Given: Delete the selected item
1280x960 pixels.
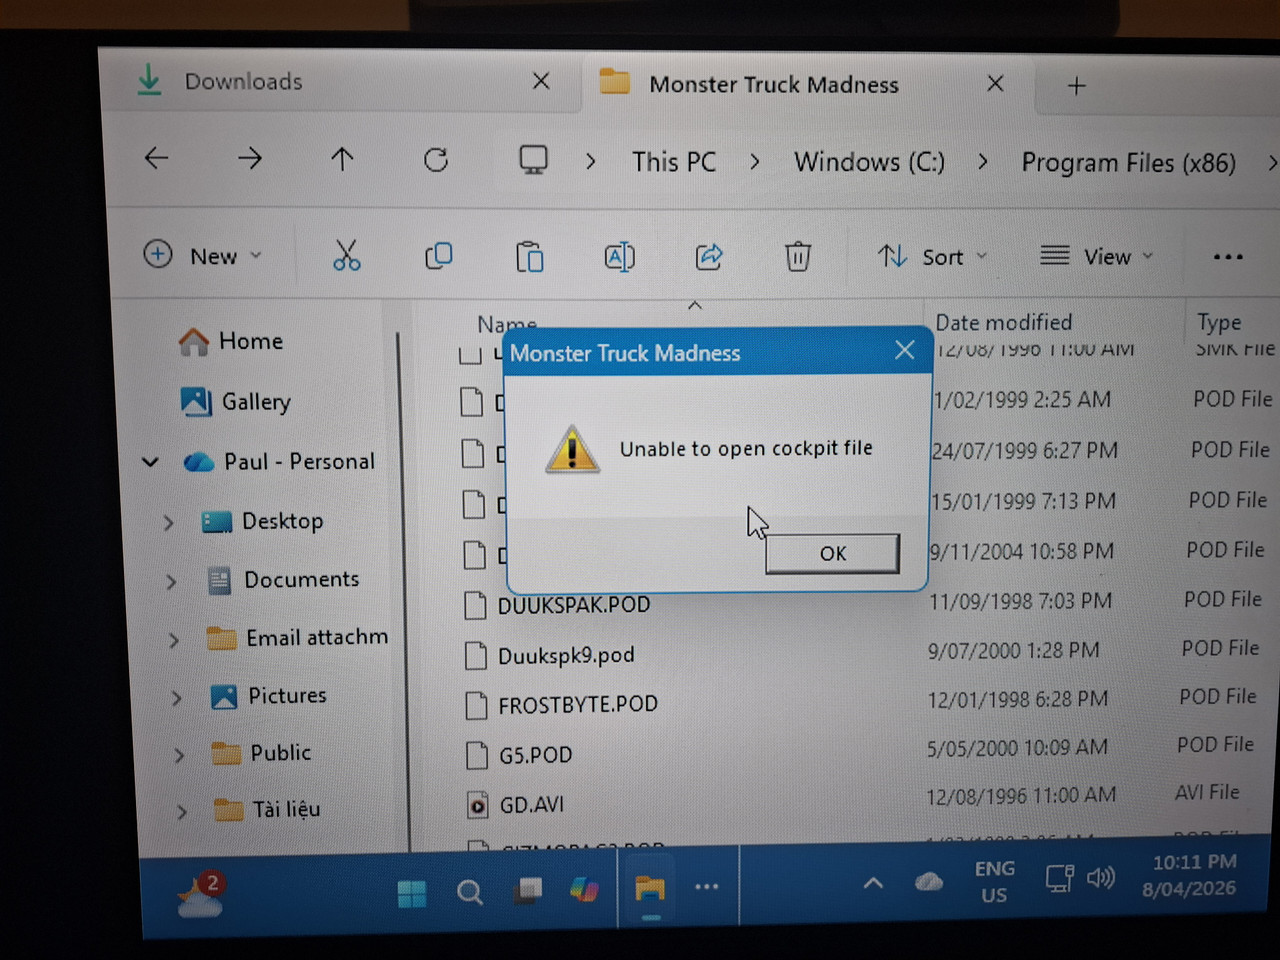Looking at the screenshot, I should tap(797, 257).
